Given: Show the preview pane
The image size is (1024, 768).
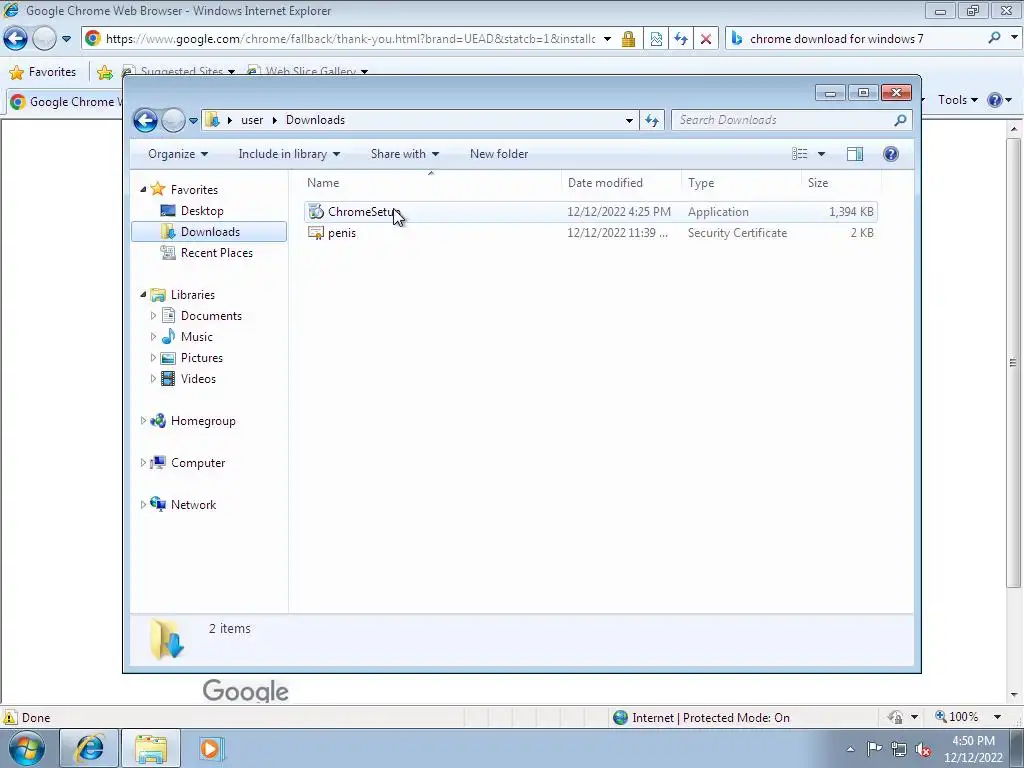Looking at the screenshot, I should point(855,153).
